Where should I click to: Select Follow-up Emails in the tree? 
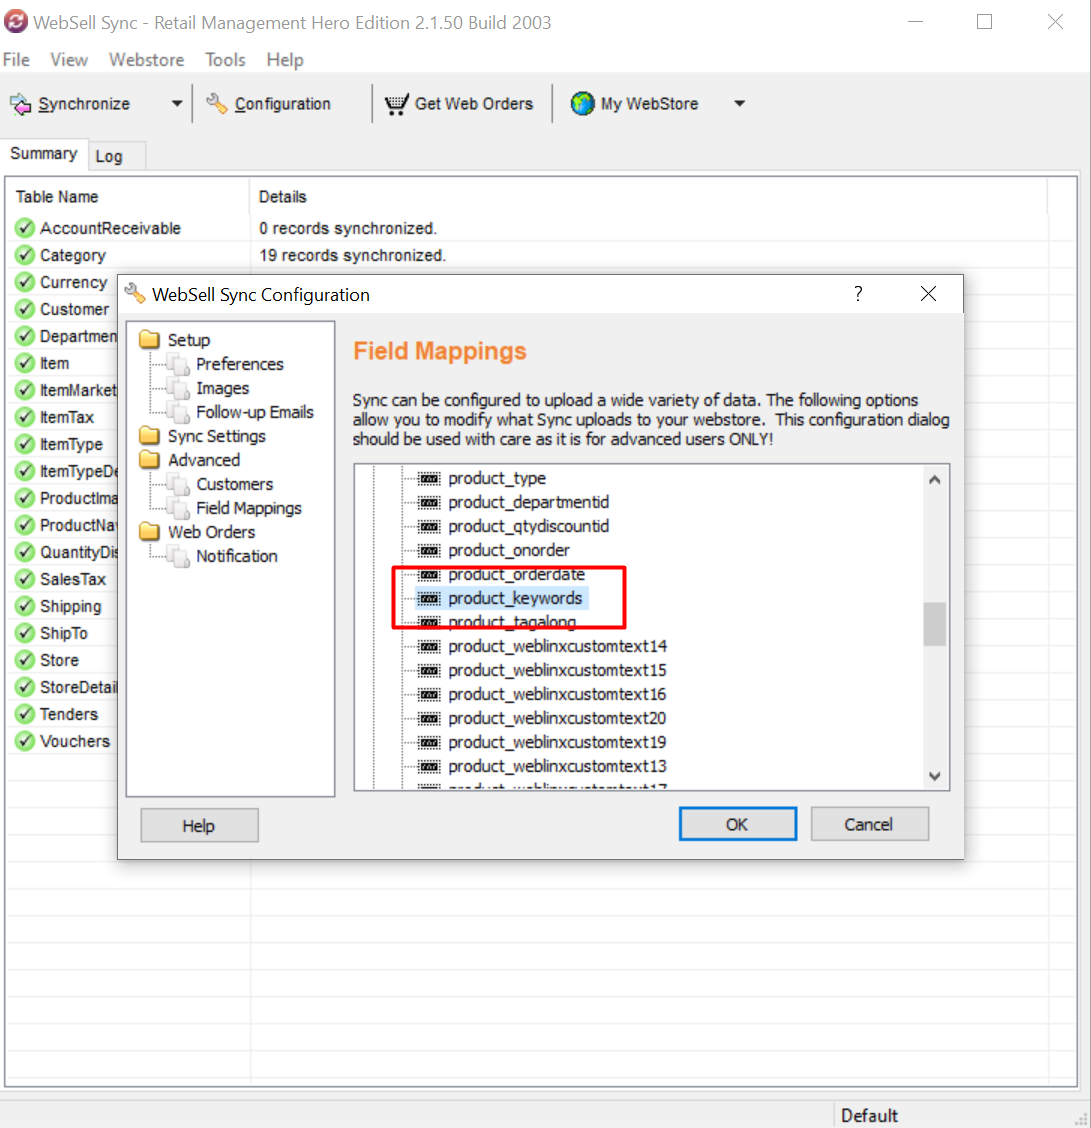pyautogui.click(x=255, y=412)
